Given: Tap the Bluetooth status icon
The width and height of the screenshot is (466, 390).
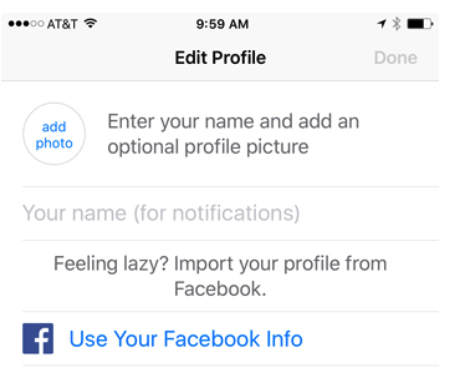Looking at the screenshot, I should pyautogui.click(x=397, y=24).
